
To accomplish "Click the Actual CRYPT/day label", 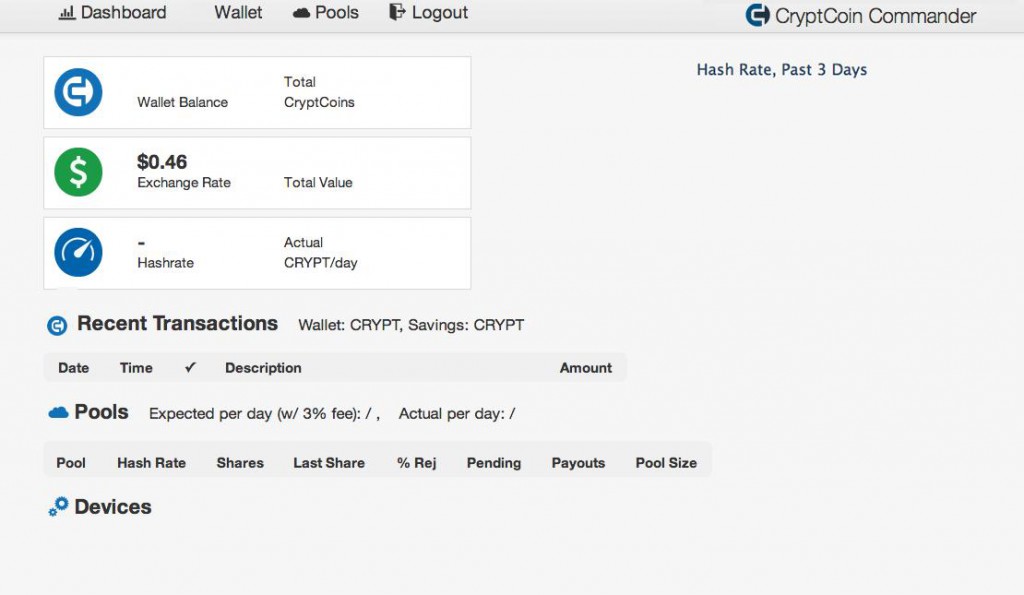I will coord(320,253).
